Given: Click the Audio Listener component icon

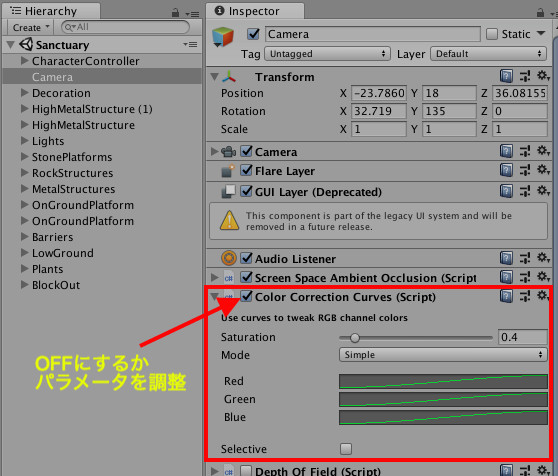Looking at the screenshot, I should [229, 258].
